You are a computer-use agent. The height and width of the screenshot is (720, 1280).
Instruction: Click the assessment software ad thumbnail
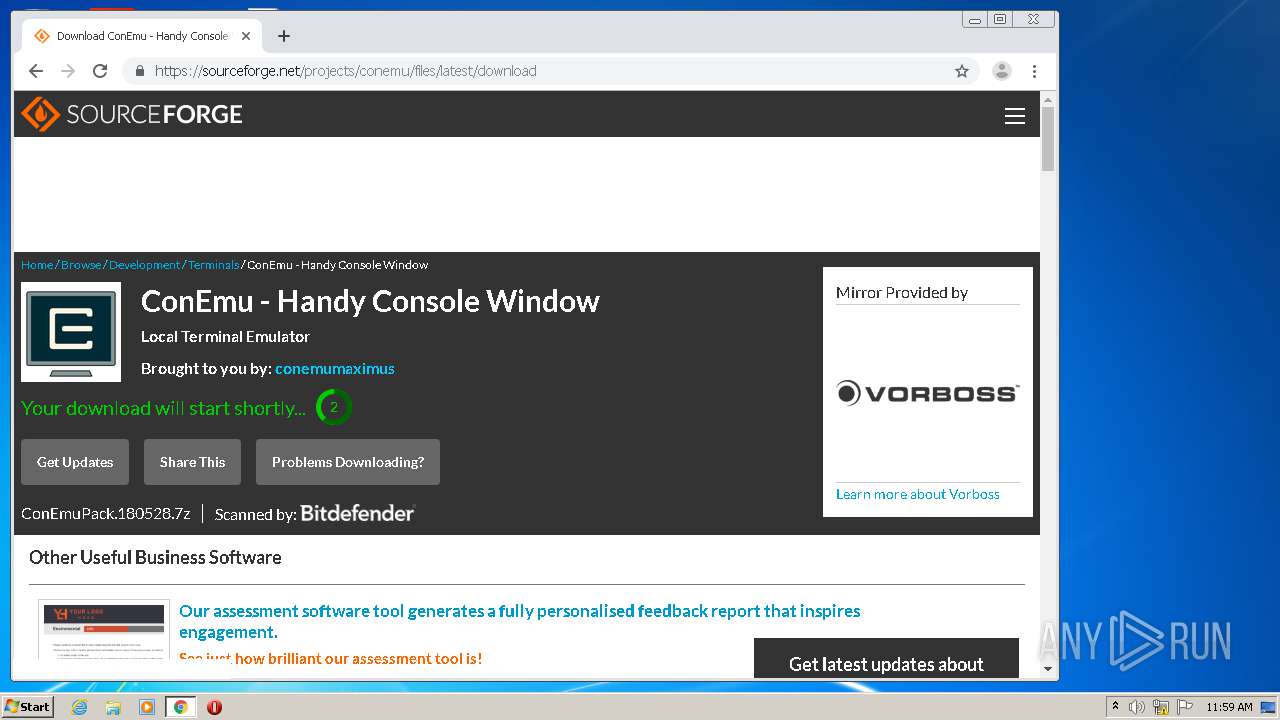coord(104,630)
